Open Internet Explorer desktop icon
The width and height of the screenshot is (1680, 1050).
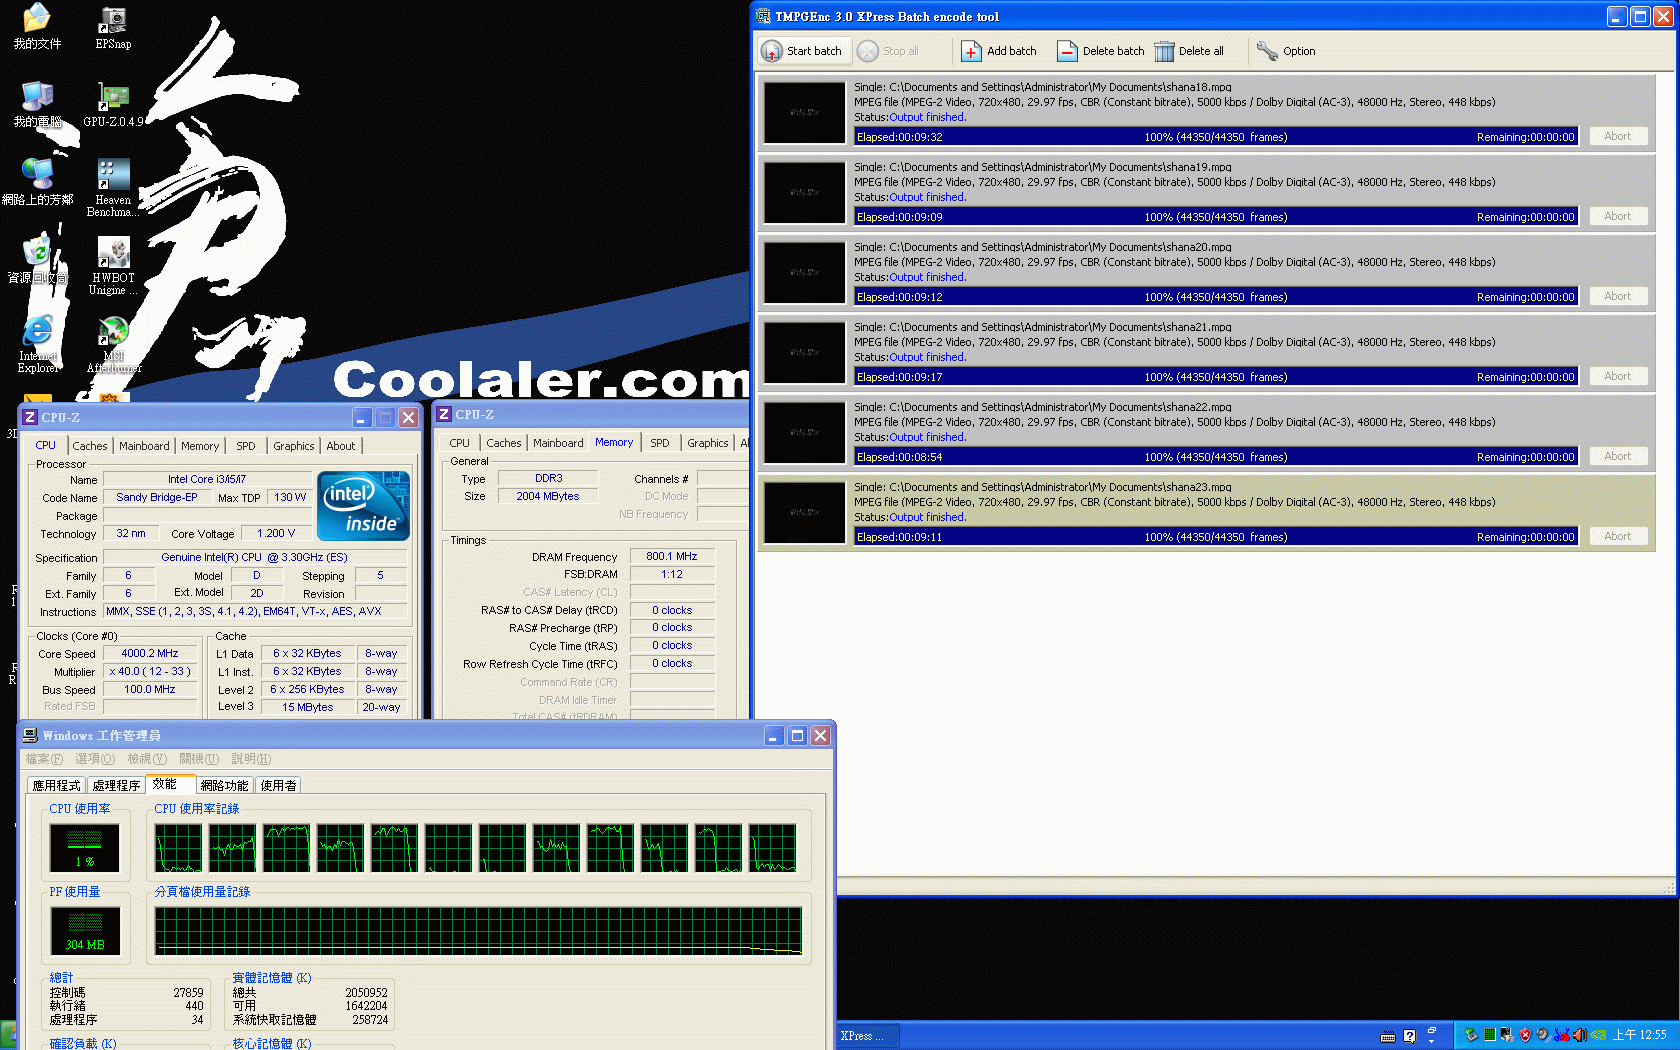tap(37, 344)
